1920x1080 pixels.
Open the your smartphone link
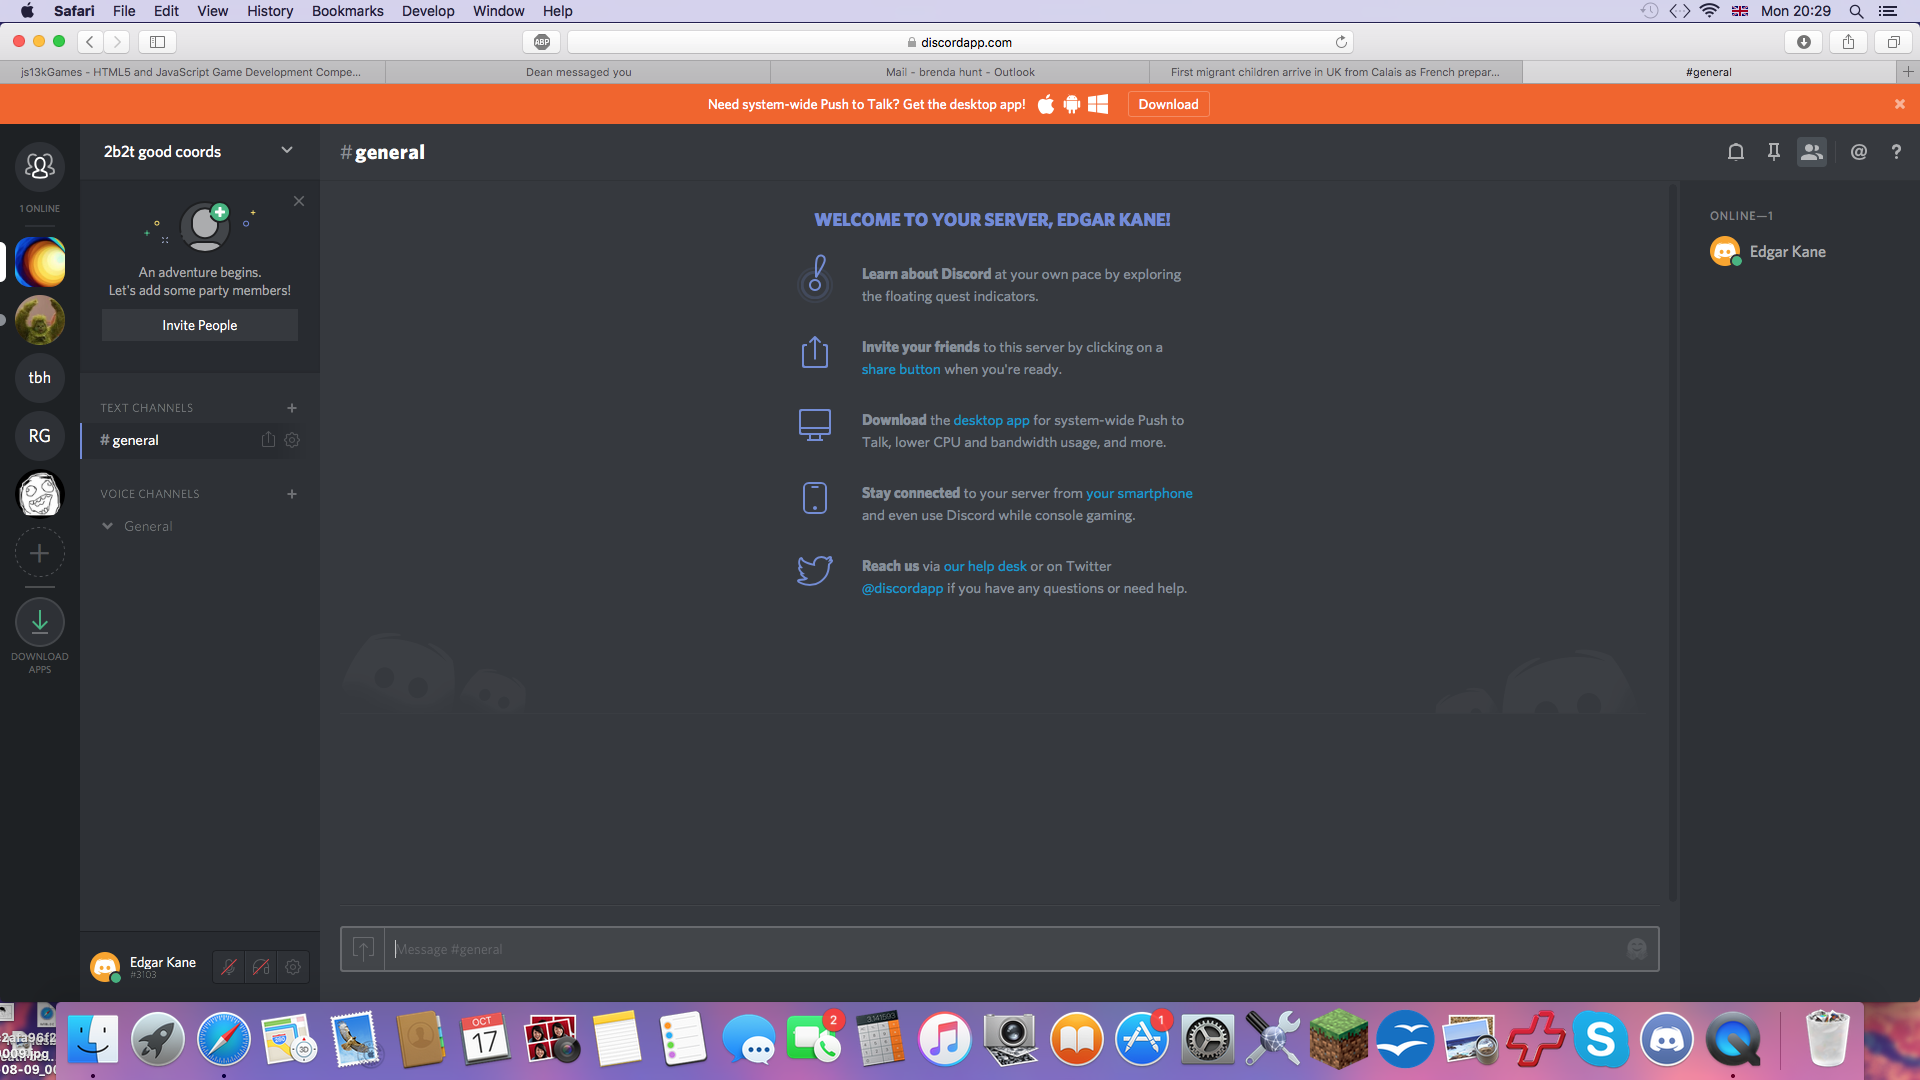point(1139,493)
